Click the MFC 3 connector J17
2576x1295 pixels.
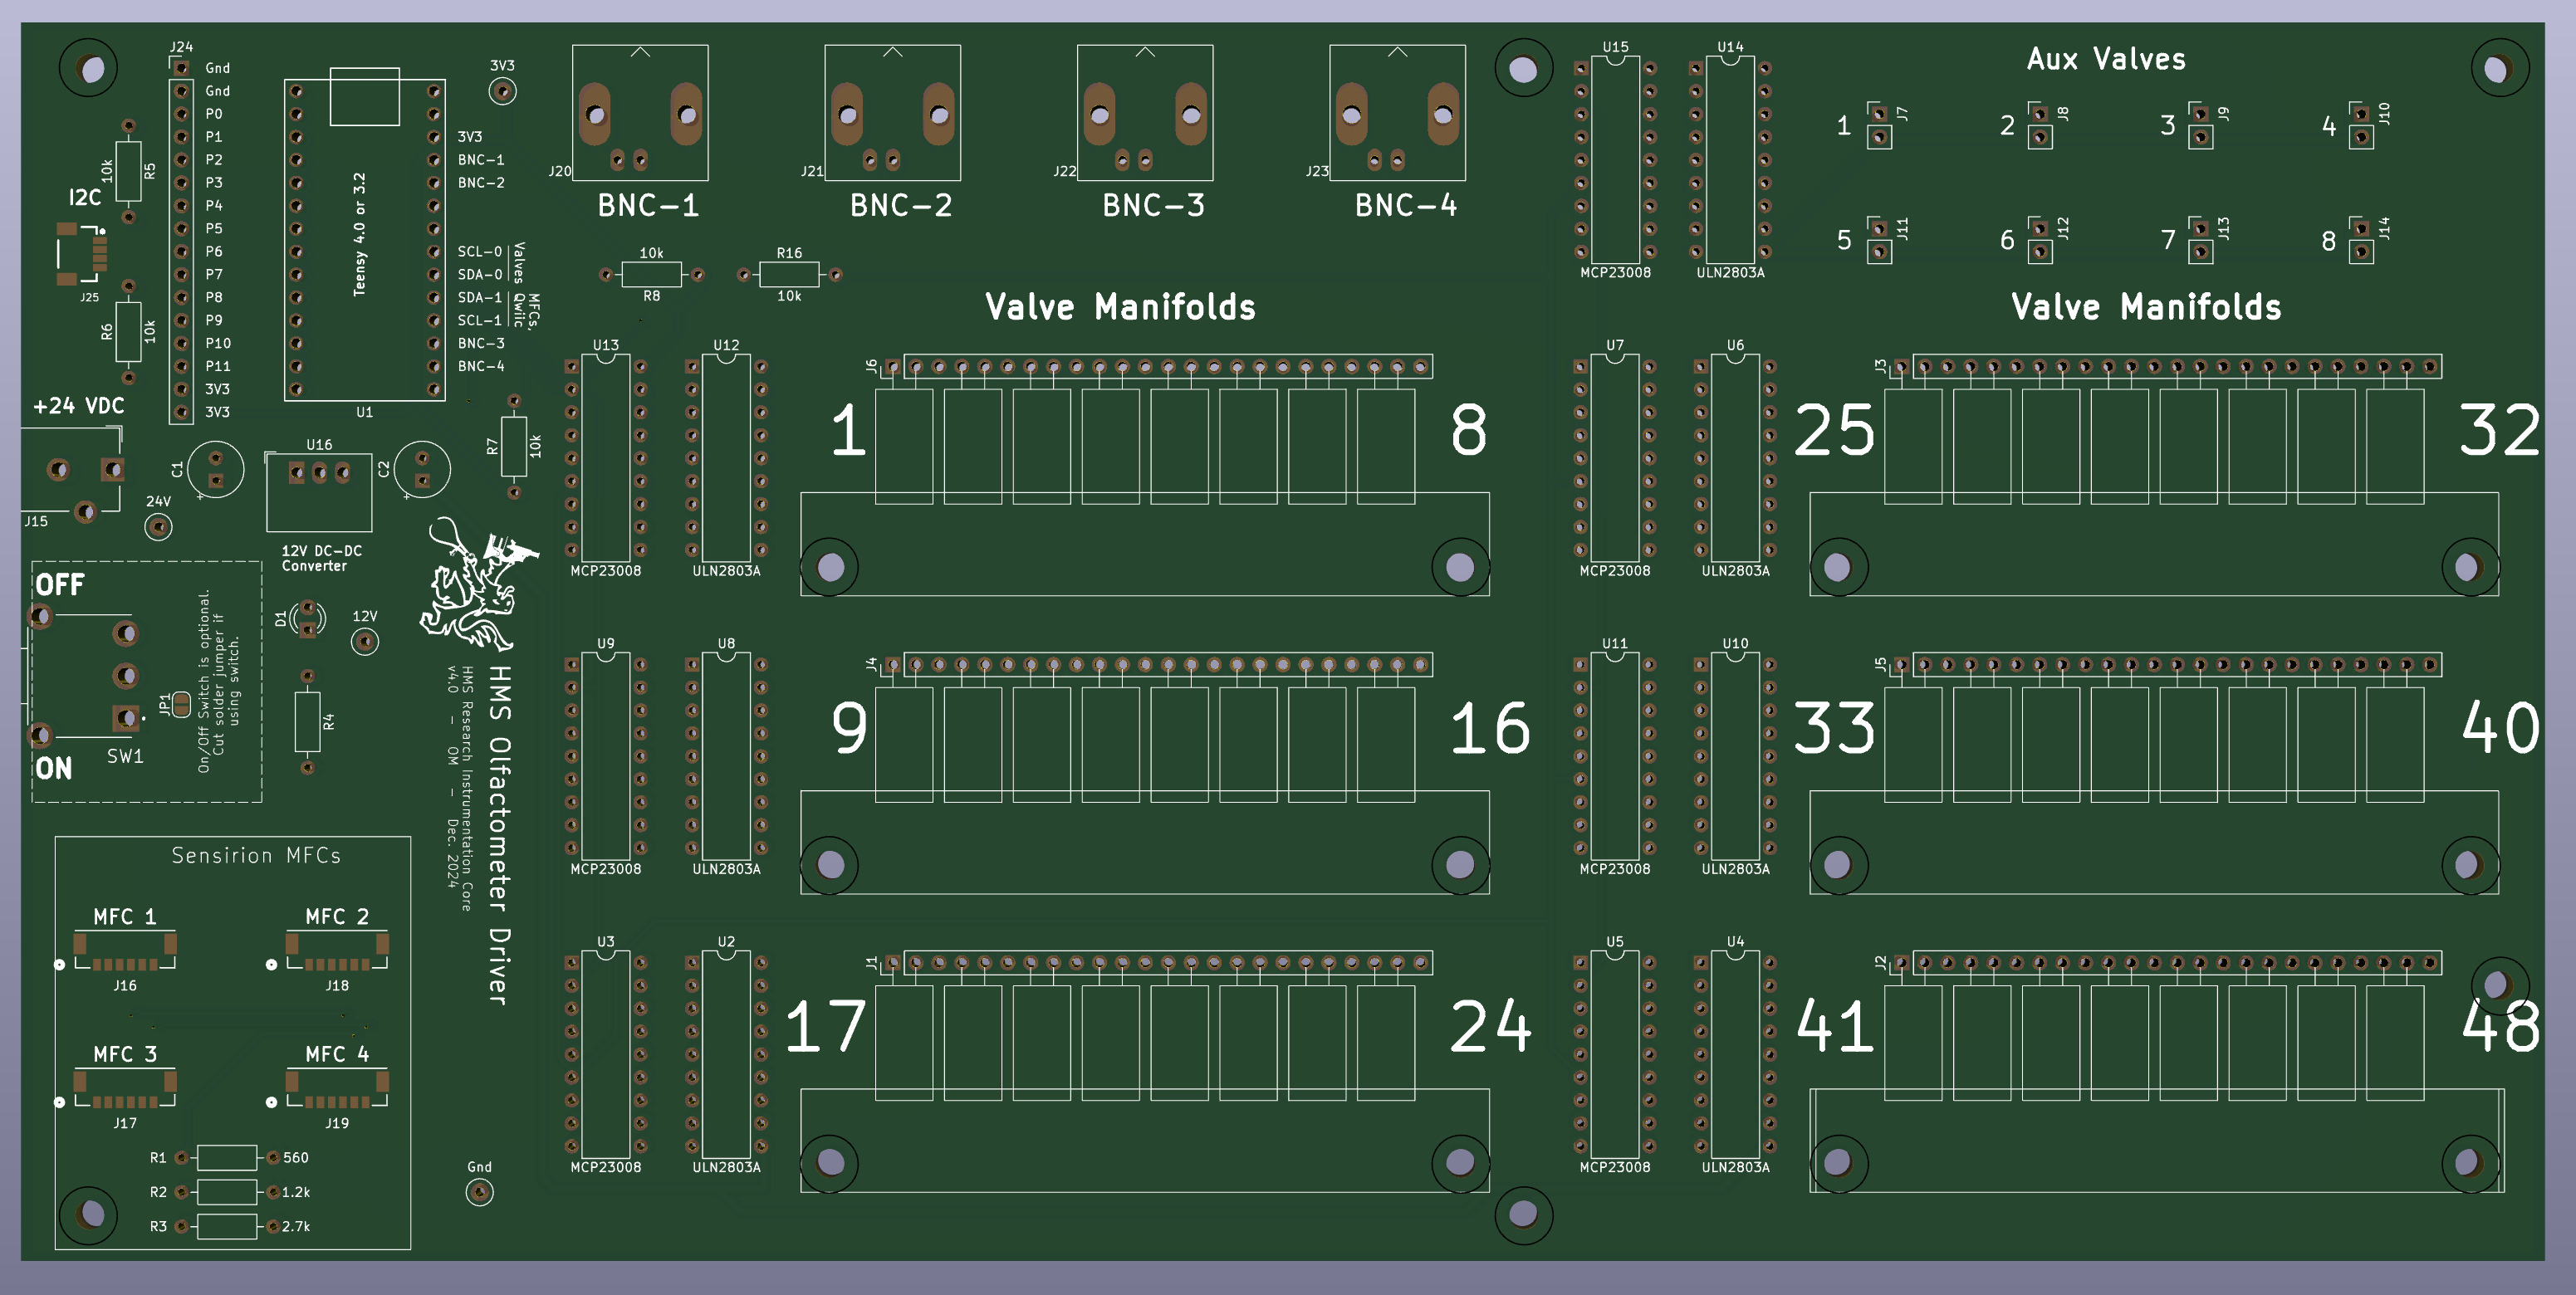click(x=125, y=1089)
